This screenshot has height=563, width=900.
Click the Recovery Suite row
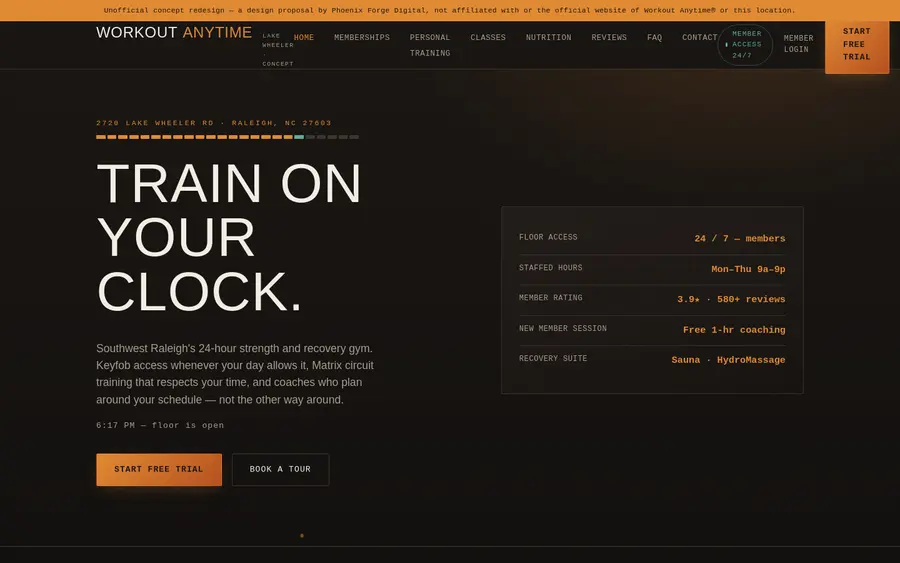tap(652, 360)
